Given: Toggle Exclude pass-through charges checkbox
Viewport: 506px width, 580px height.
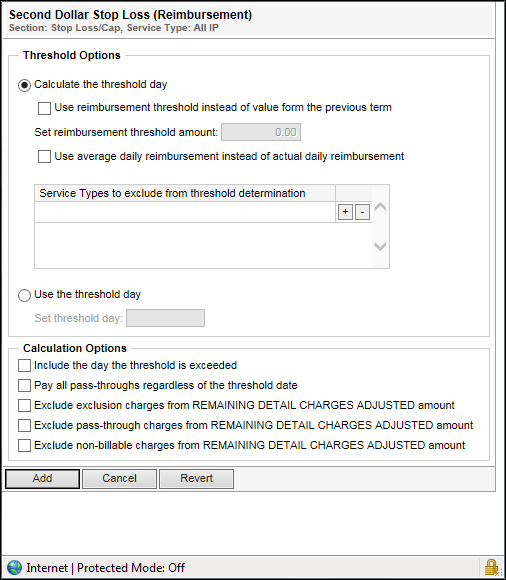Looking at the screenshot, I should 24,425.
